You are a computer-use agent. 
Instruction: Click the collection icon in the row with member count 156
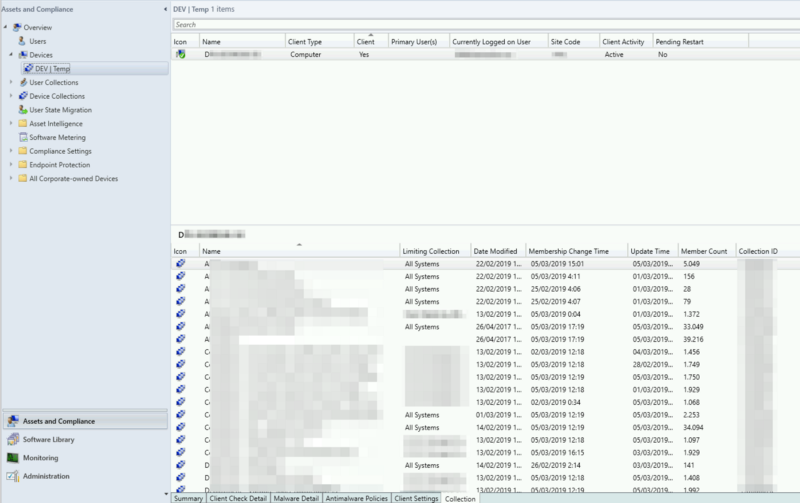[181, 276]
